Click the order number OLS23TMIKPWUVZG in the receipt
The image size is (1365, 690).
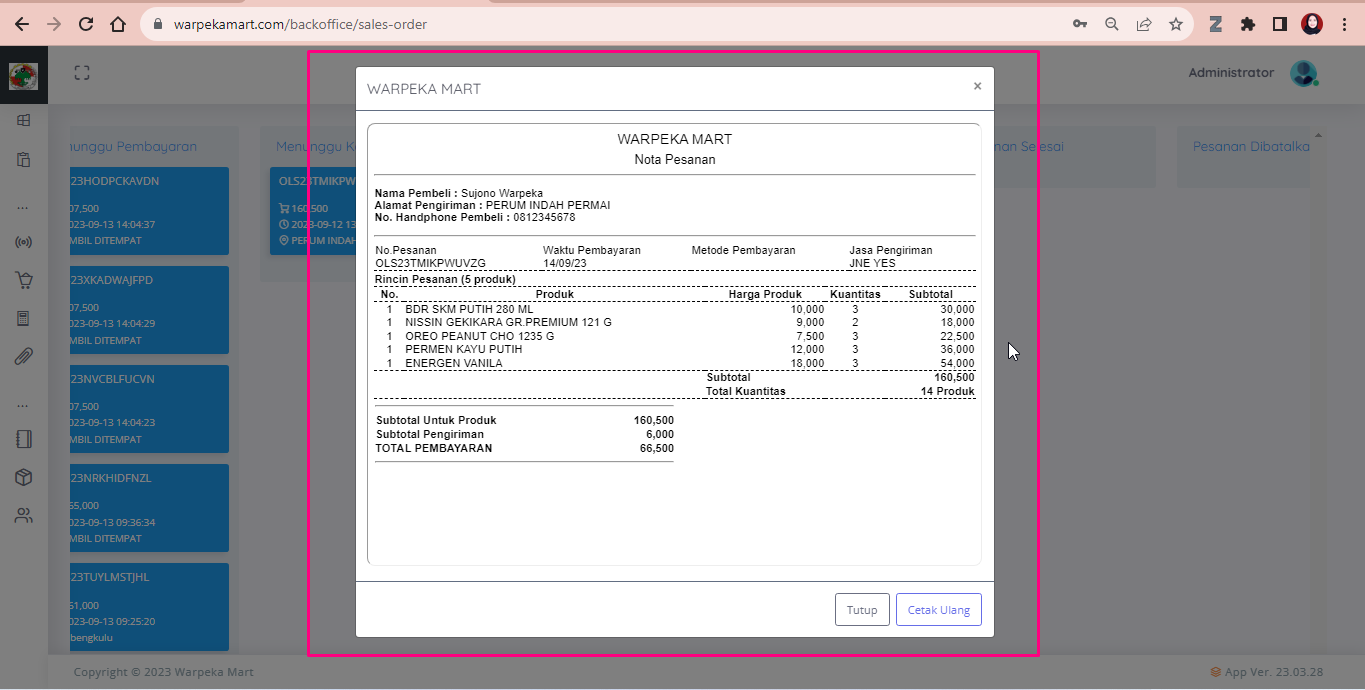coord(430,263)
